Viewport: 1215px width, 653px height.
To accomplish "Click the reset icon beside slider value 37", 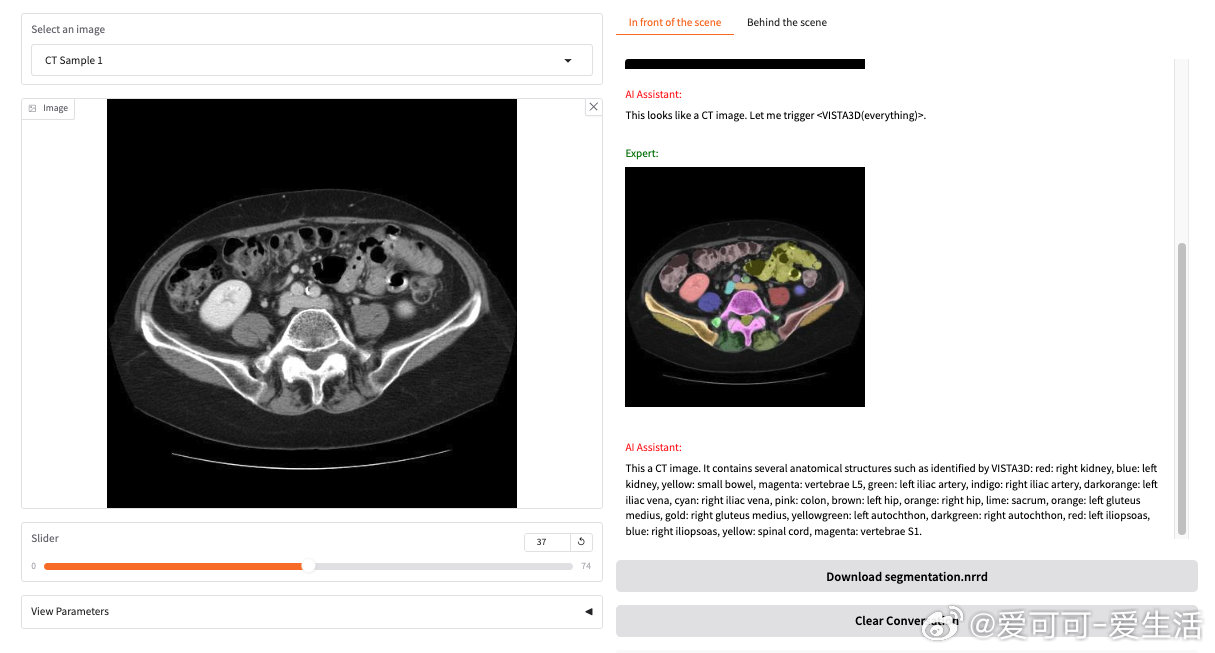I will (x=582, y=542).
